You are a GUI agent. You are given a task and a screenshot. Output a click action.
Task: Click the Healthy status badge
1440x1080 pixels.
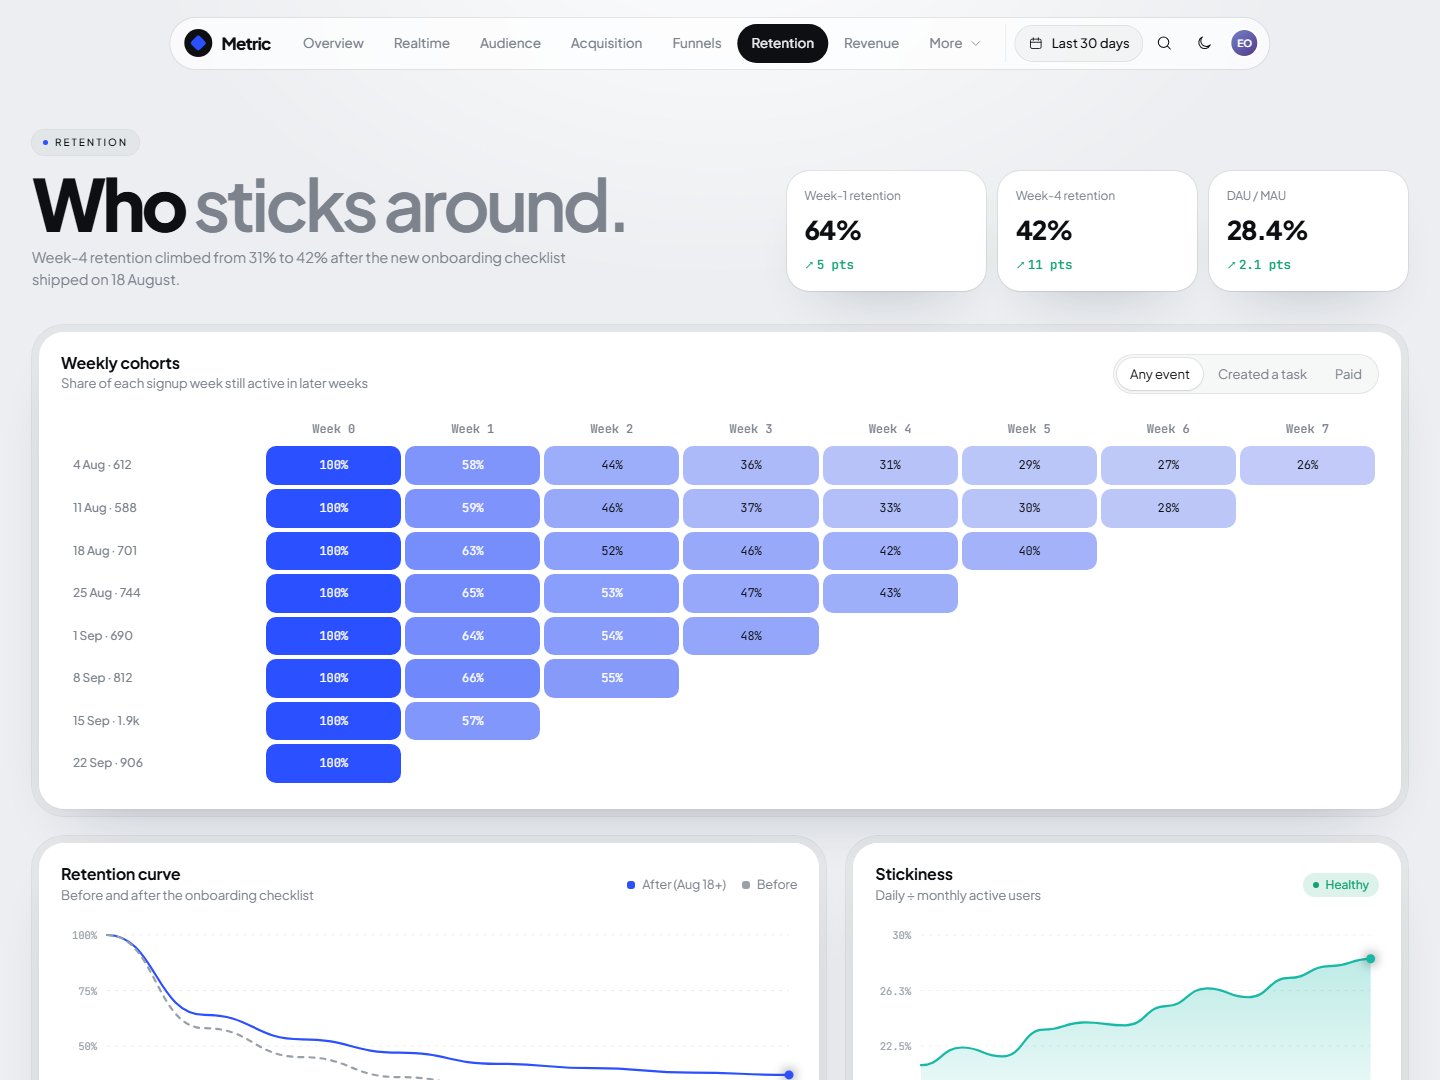coord(1340,885)
